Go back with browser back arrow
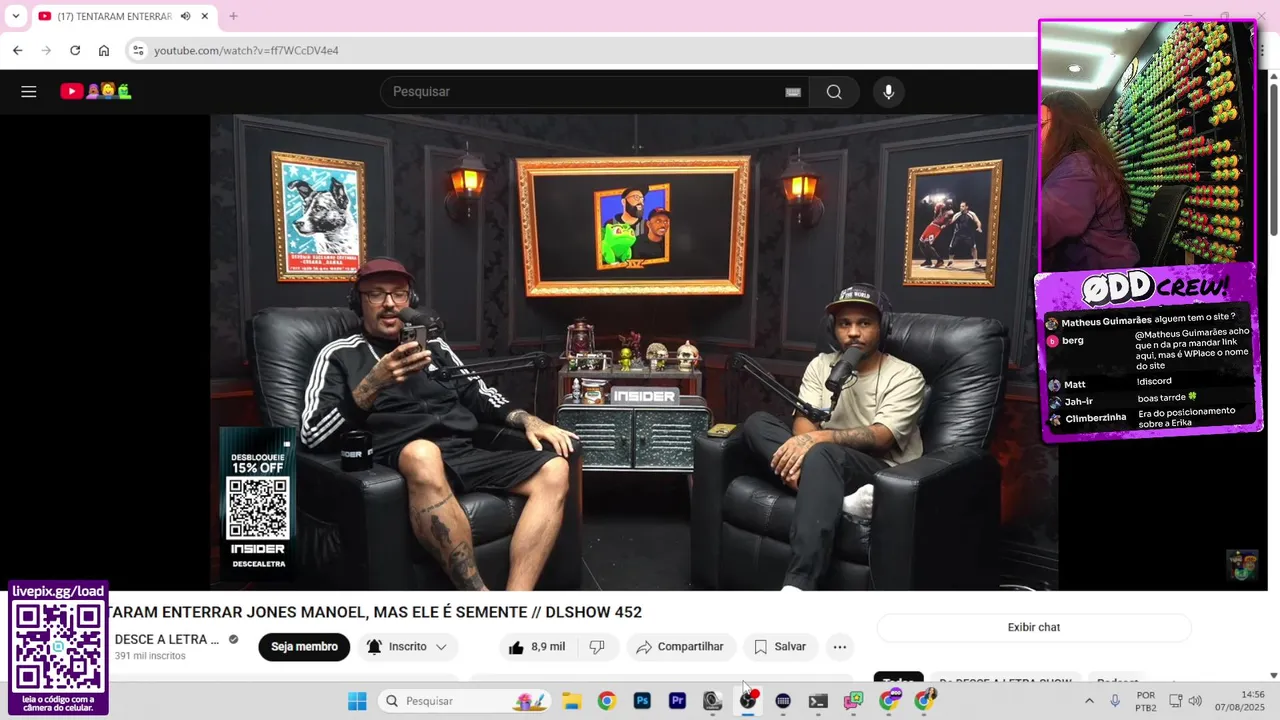This screenshot has width=1280, height=720. pos(17,50)
